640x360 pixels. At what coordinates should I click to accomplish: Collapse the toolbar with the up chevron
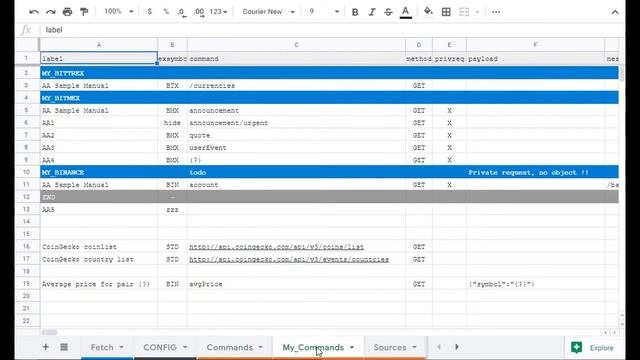tap(615, 12)
